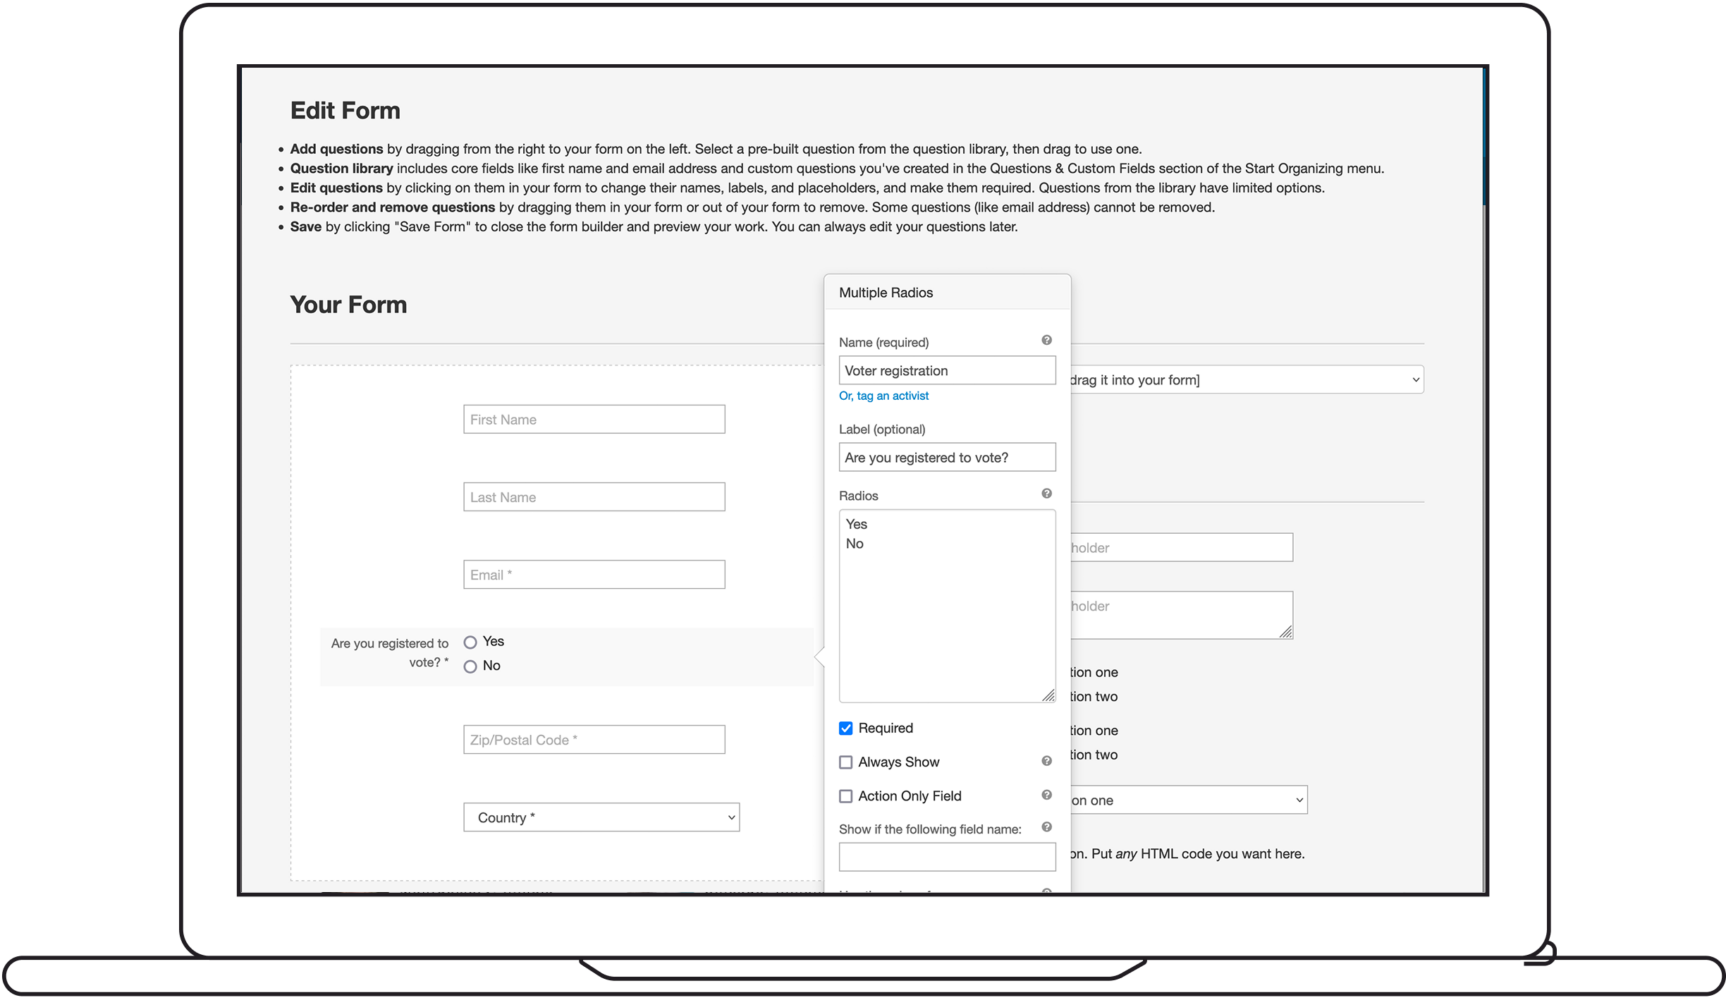1726x1000 pixels.
Task: Open help tooltip for Action Only Field
Action: 1046,795
